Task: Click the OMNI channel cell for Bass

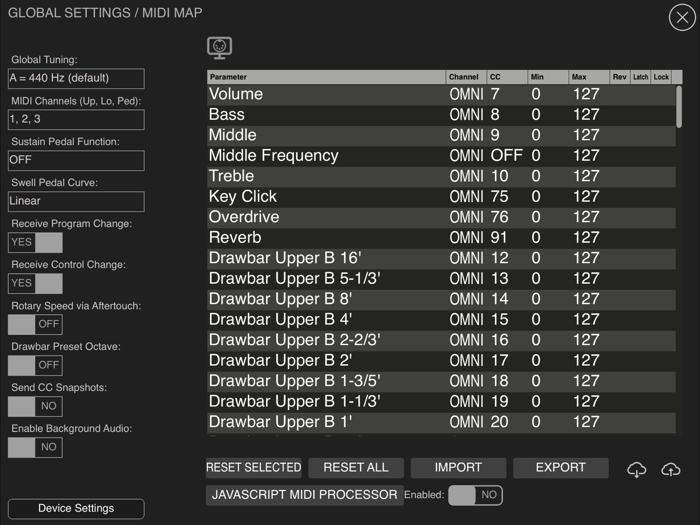Action: tap(467, 115)
